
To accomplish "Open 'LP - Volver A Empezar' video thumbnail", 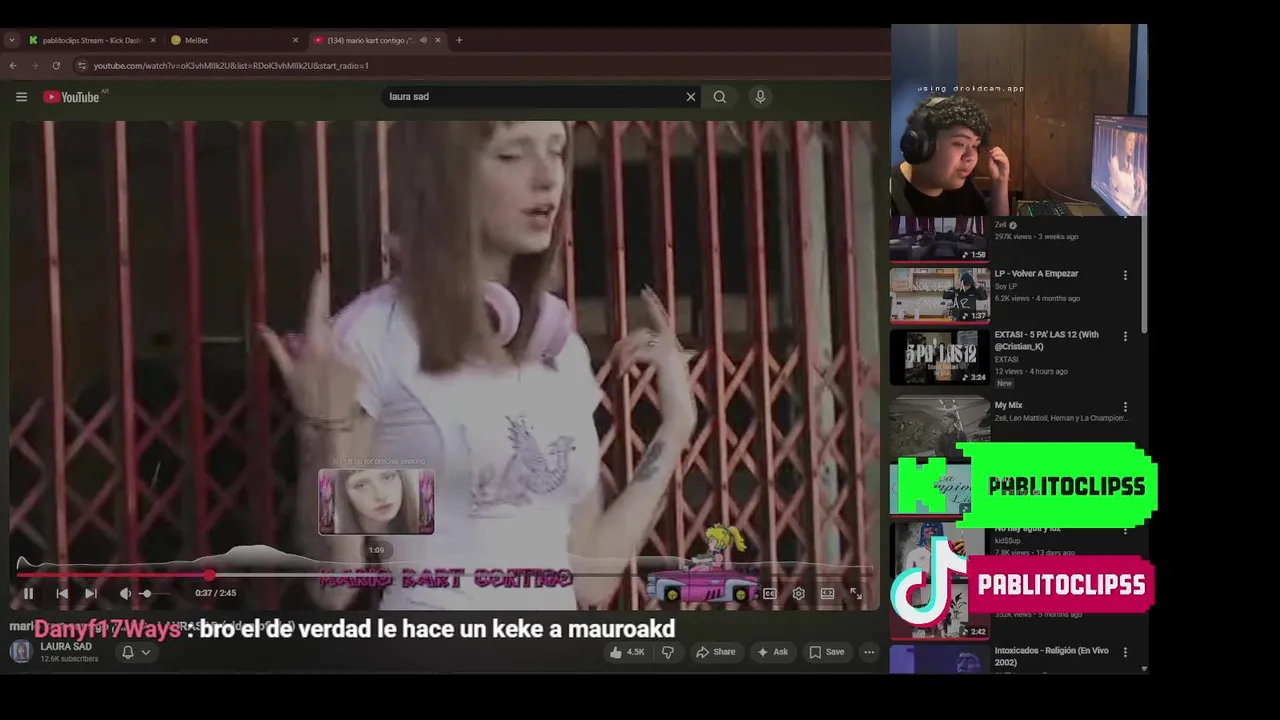I will pyautogui.click(x=940, y=295).
